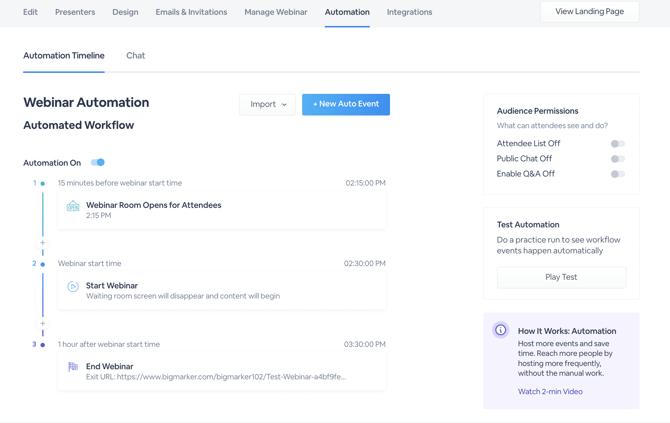Open the Import dropdown
The height and width of the screenshot is (423, 670).
click(x=268, y=104)
